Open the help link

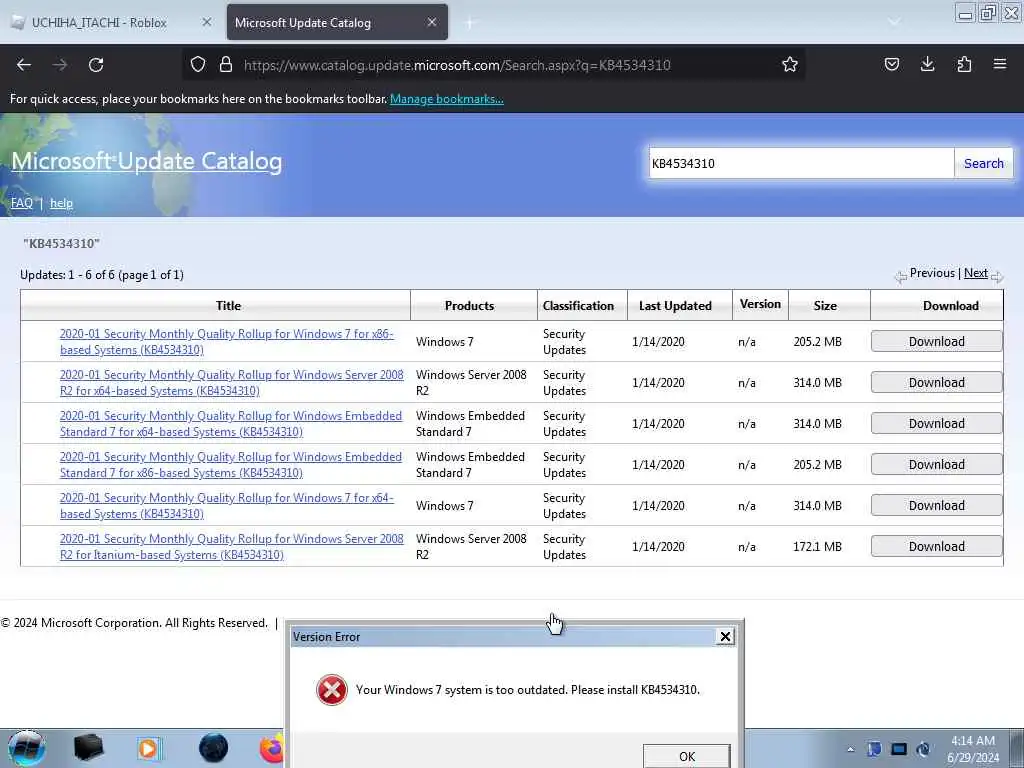pyautogui.click(x=61, y=203)
